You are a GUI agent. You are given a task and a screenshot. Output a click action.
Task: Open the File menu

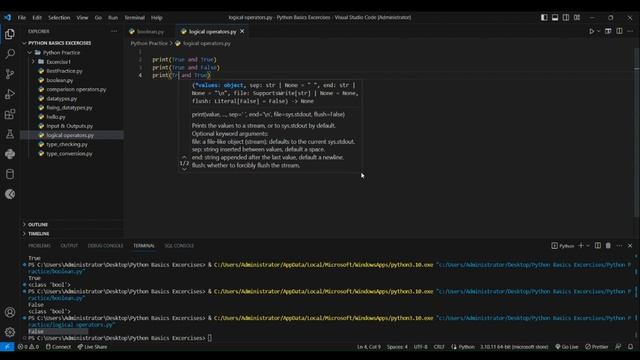tap(22, 18)
